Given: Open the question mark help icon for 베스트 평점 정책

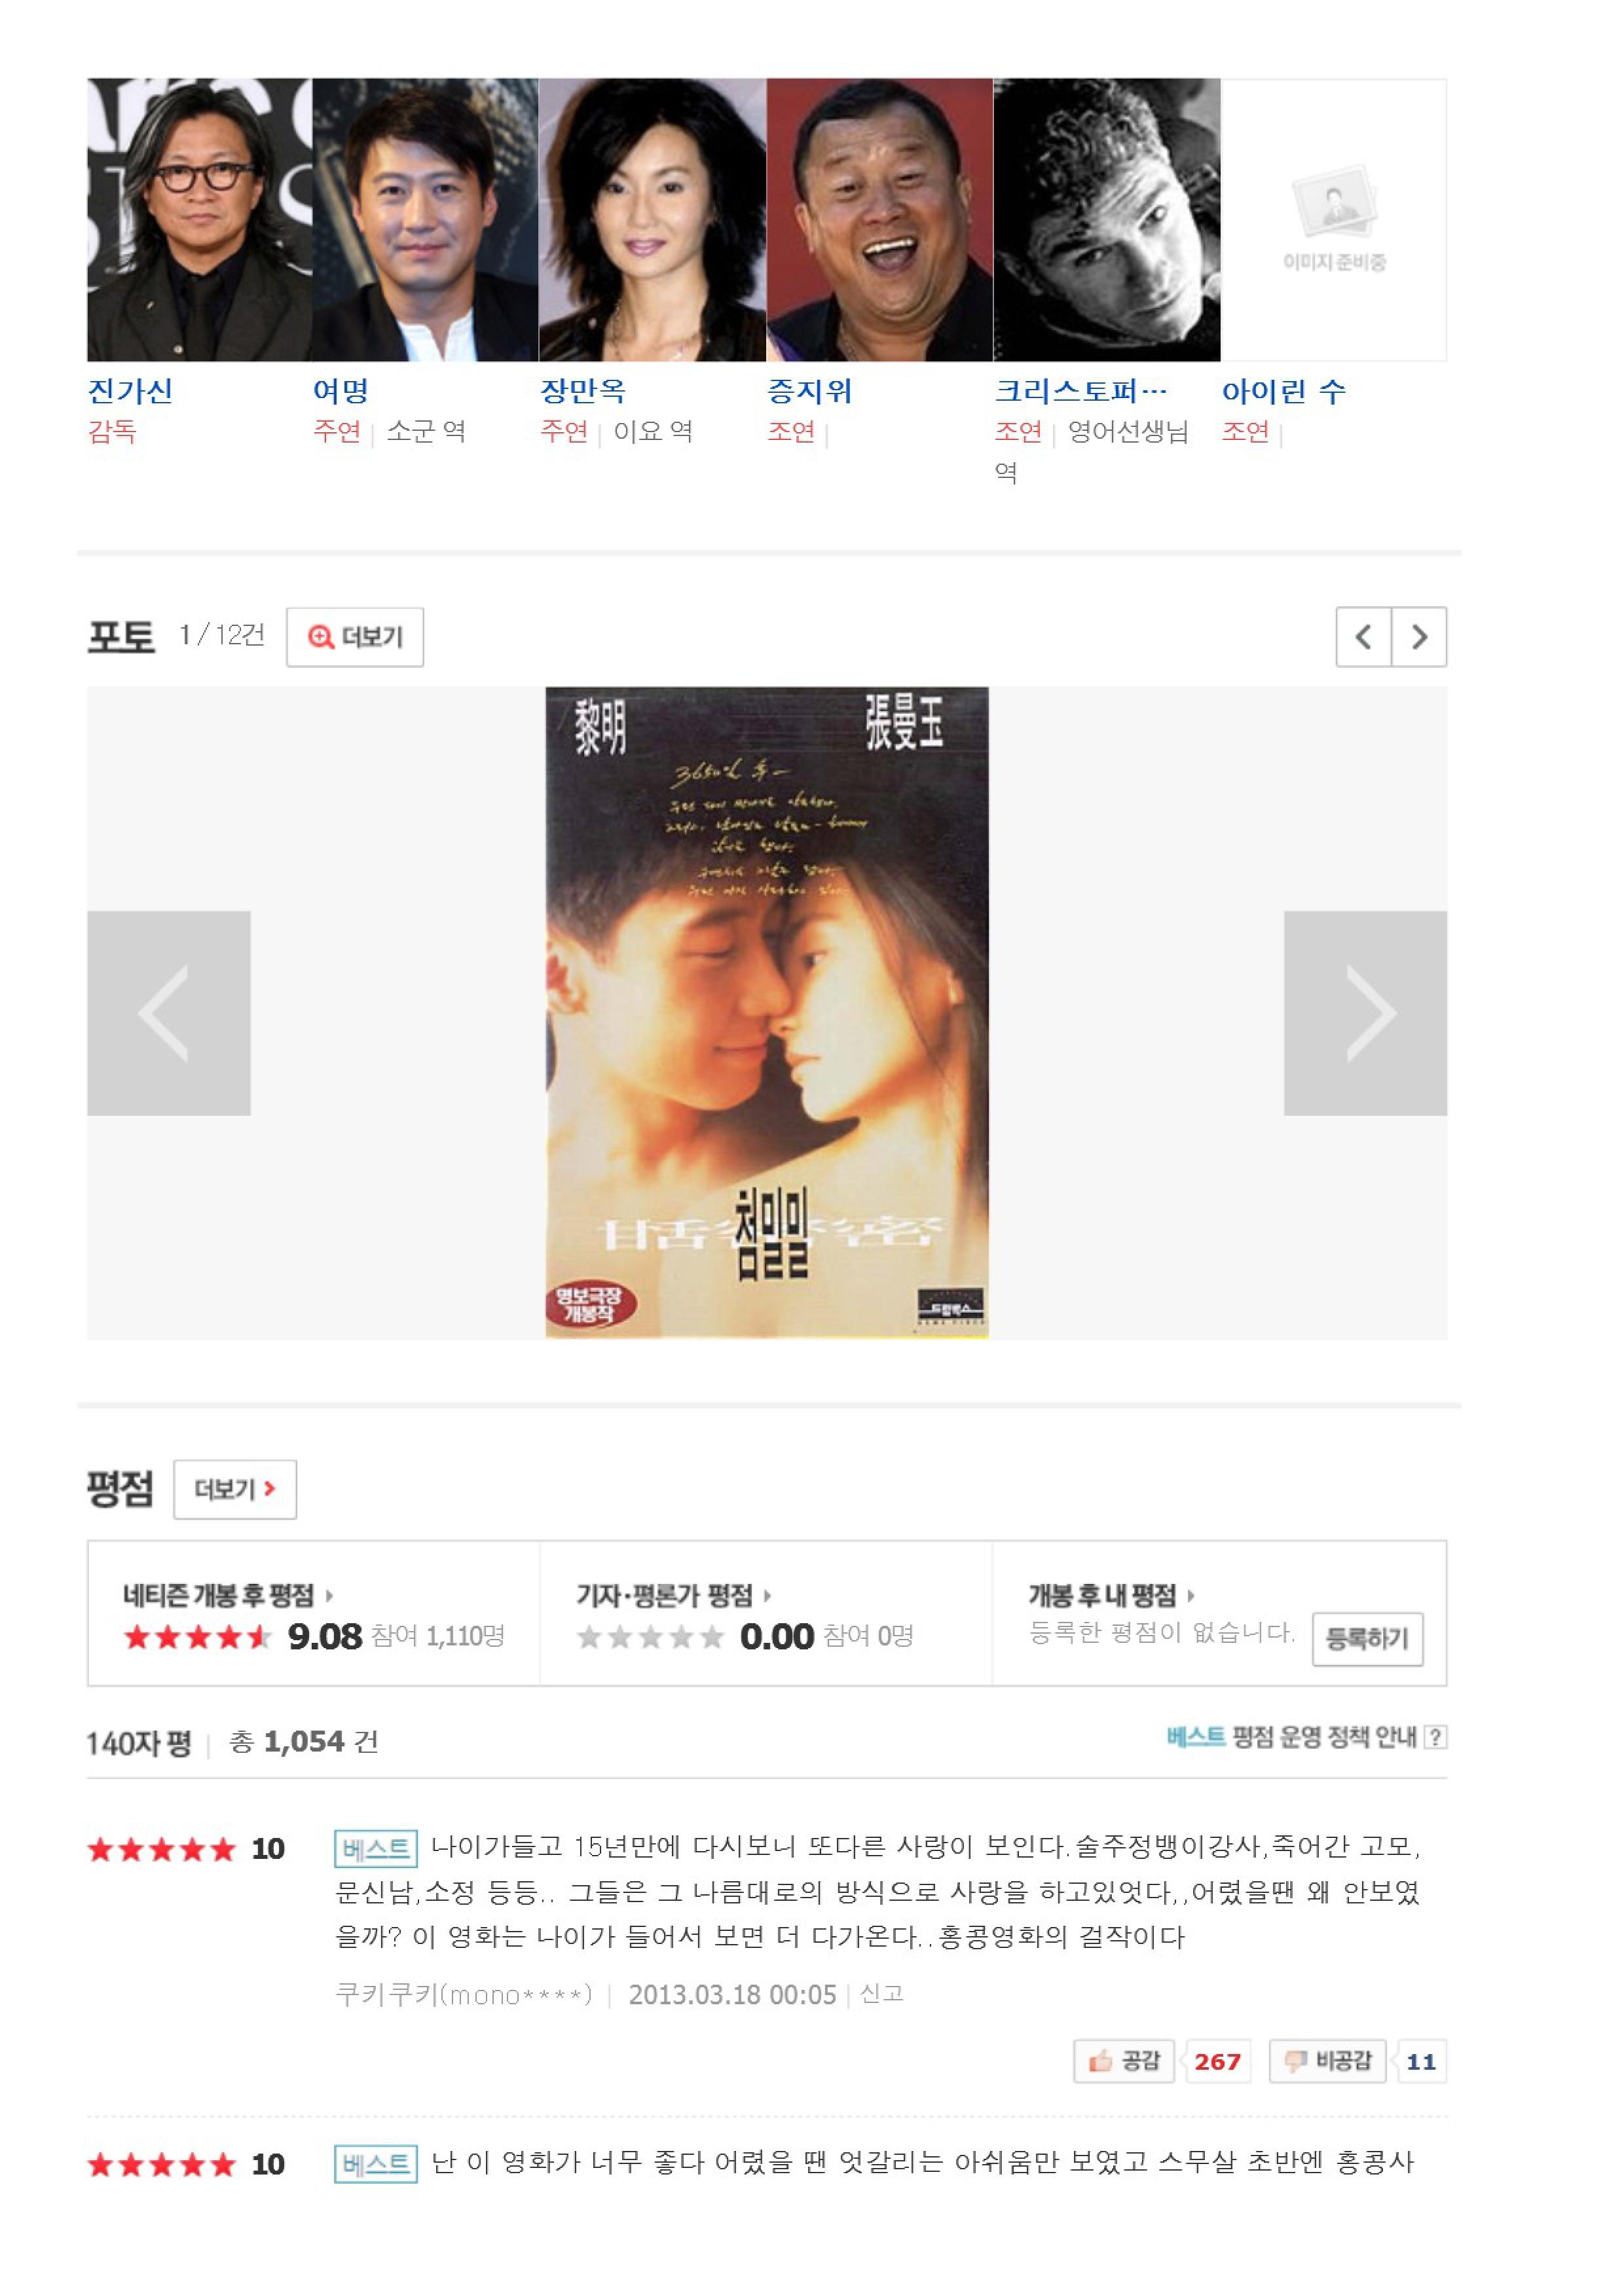Looking at the screenshot, I should tap(1435, 1737).
